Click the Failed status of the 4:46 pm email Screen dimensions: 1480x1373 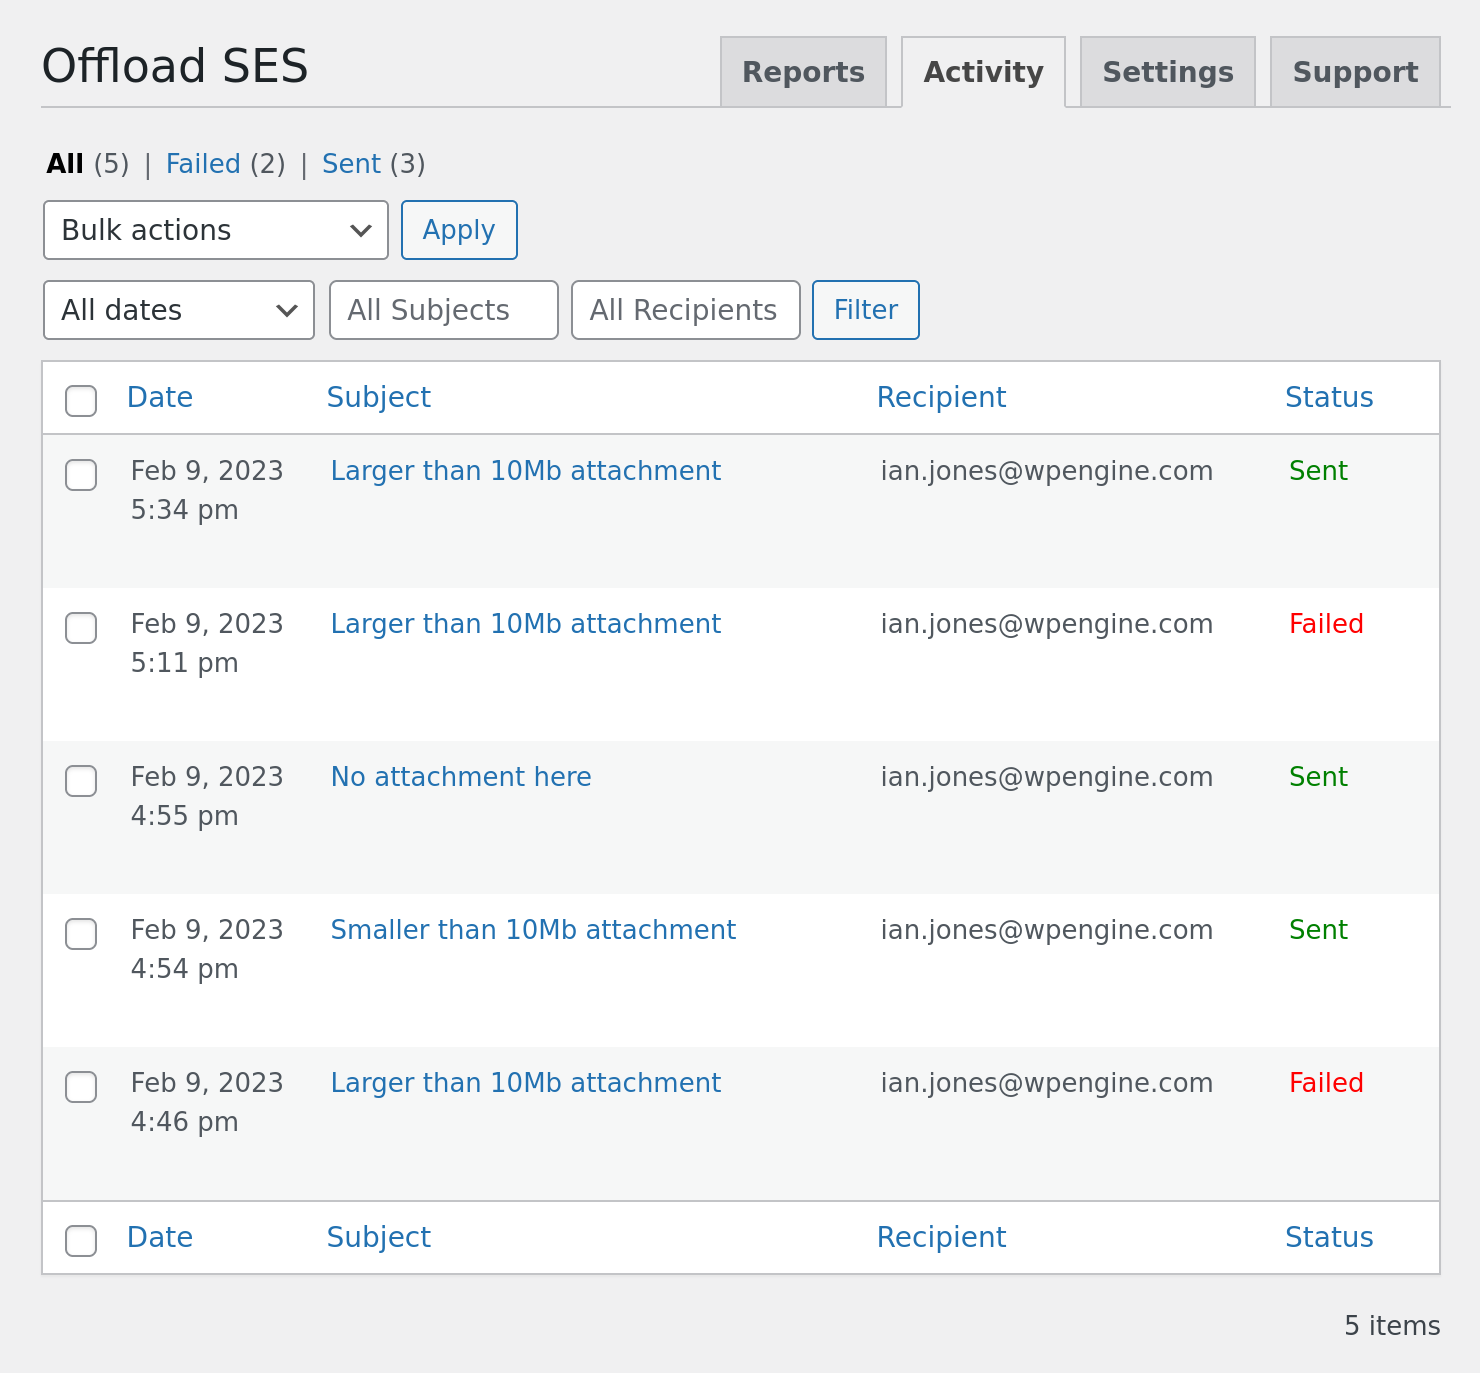tap(1326, 1083)
